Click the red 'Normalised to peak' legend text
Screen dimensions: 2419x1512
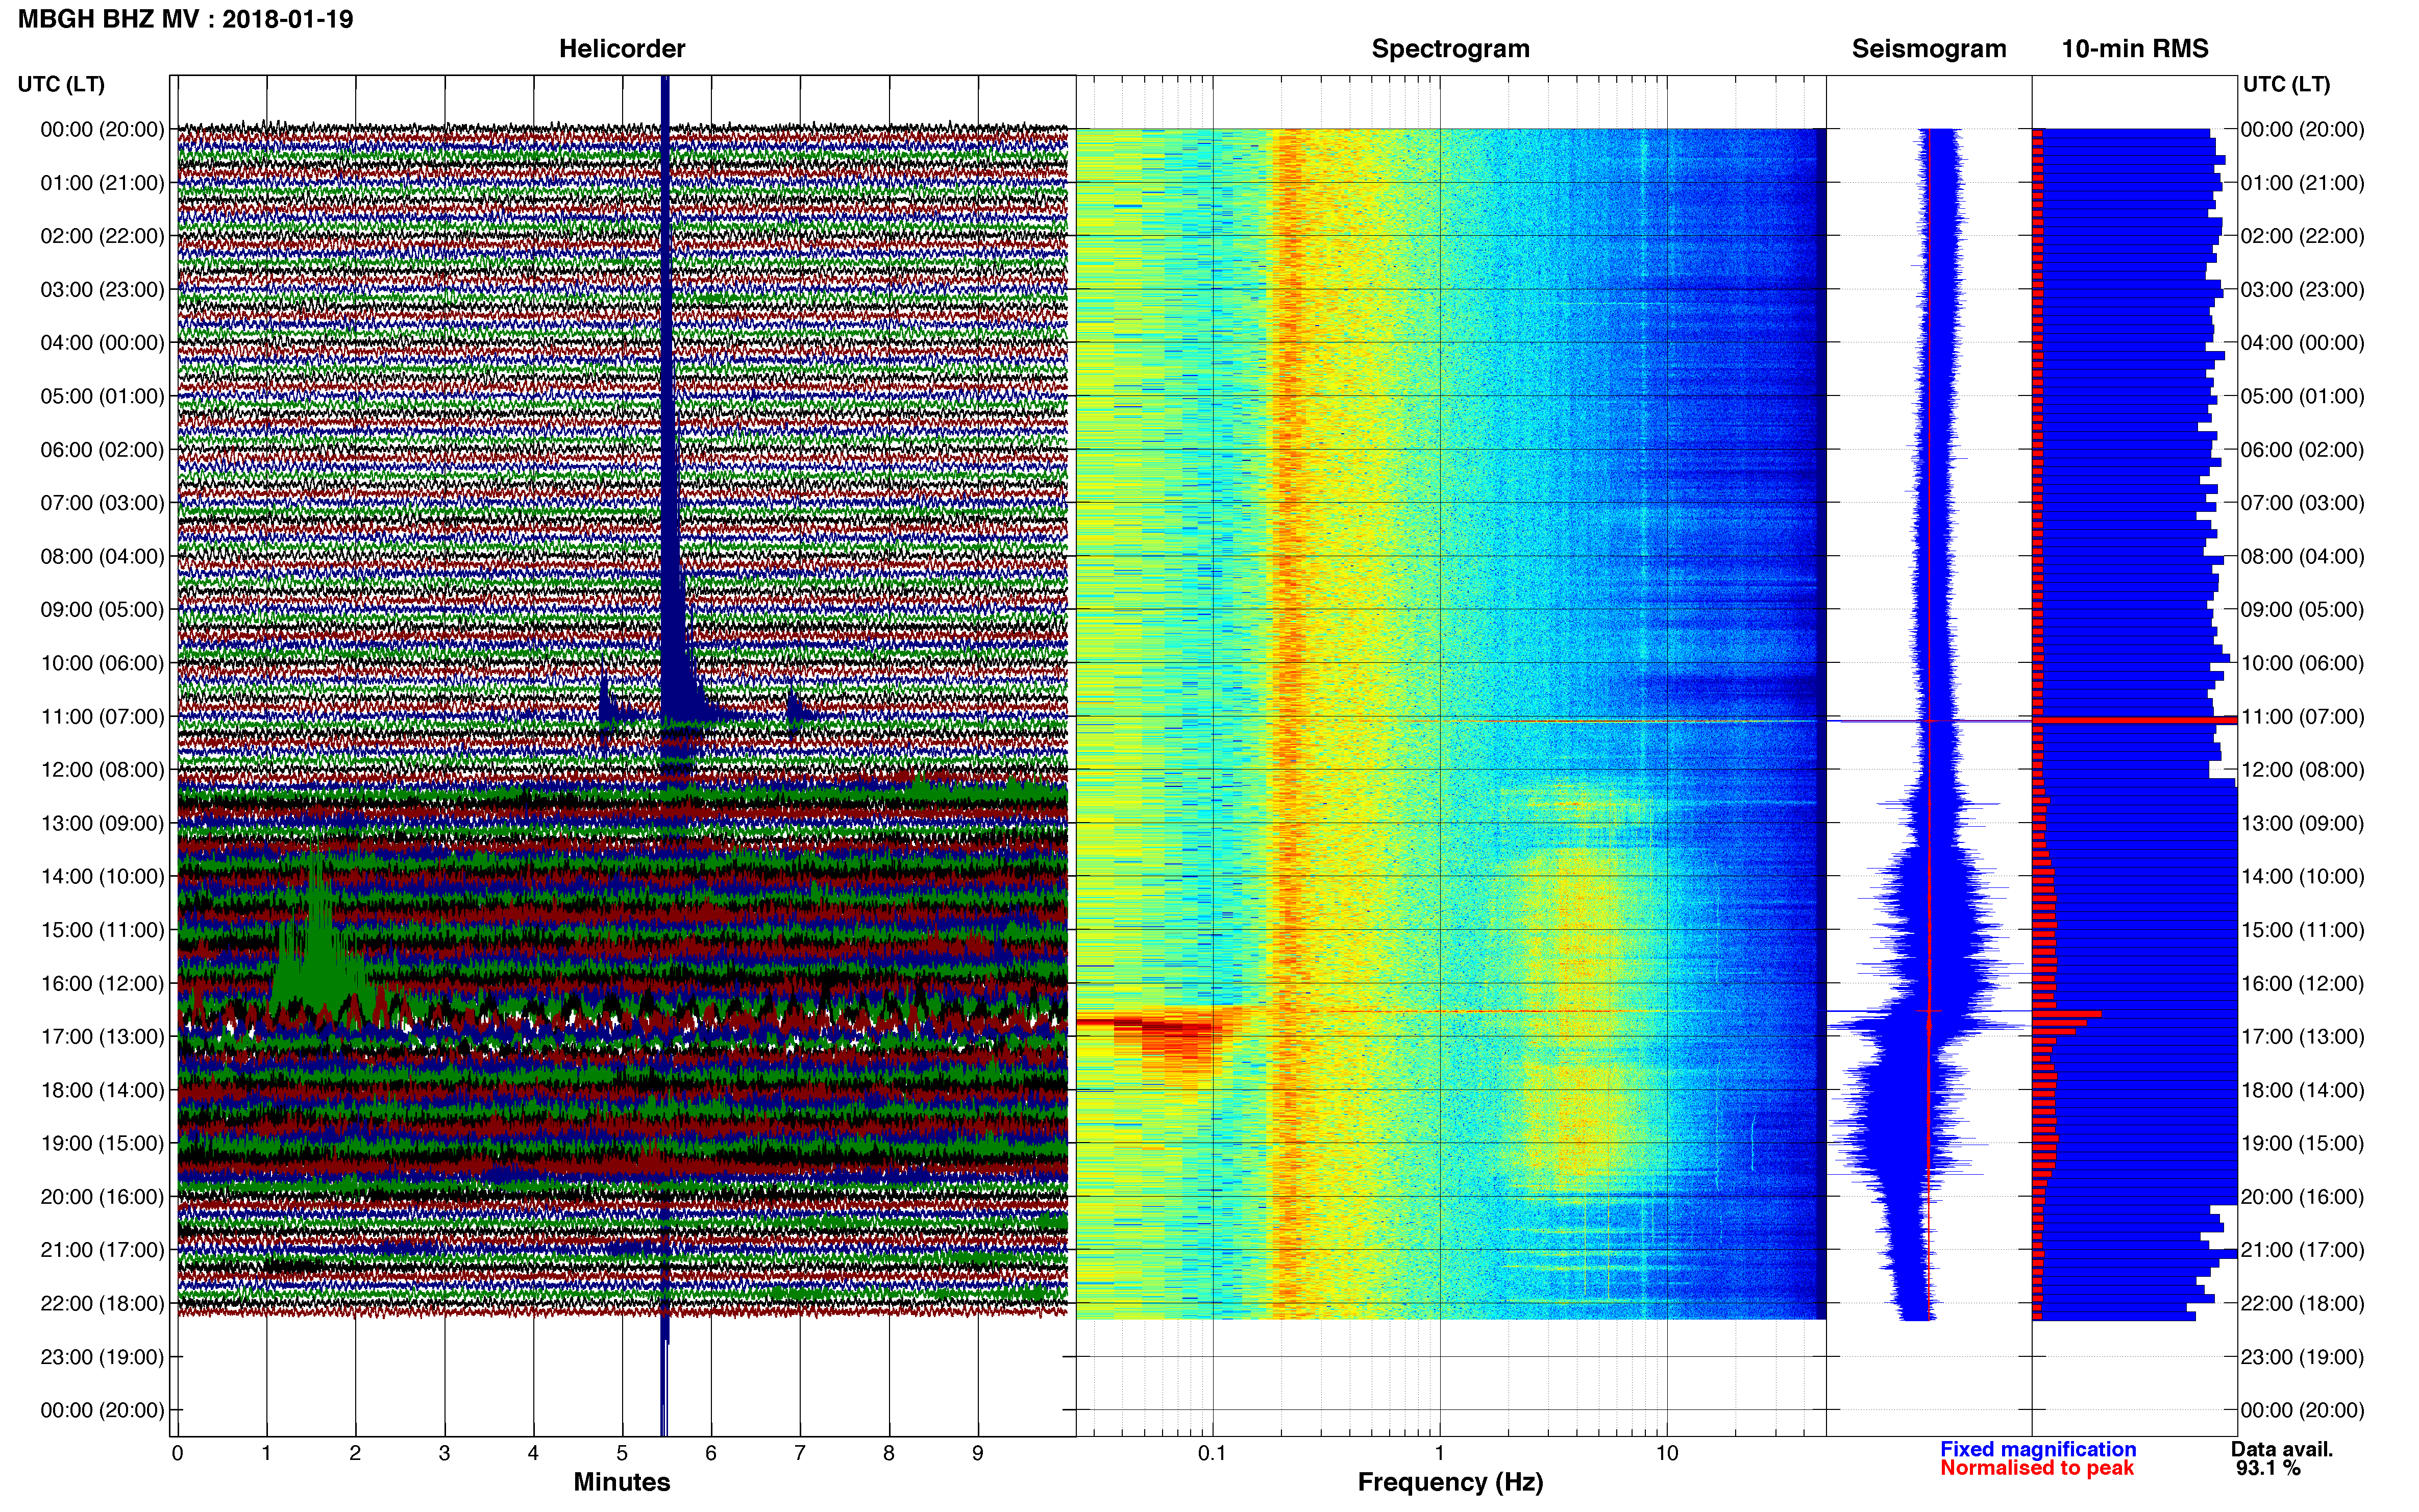click(2037, 1468)
